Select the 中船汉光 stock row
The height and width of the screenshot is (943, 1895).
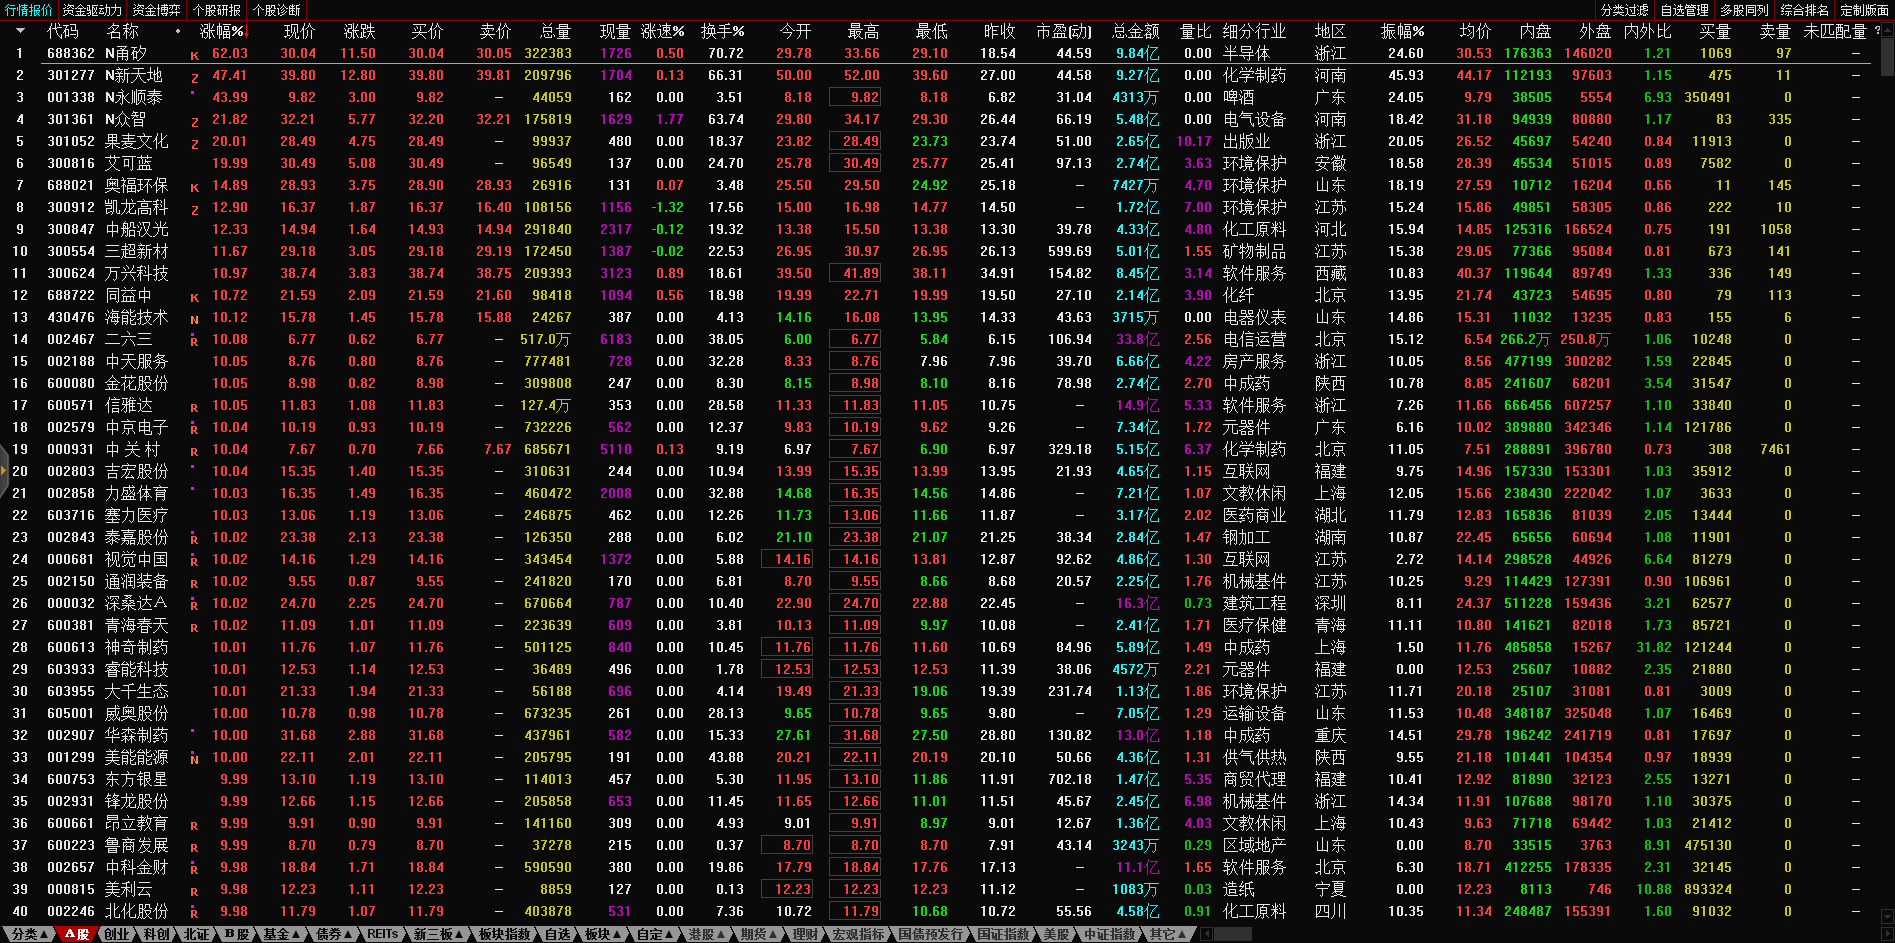click(137, 229)
